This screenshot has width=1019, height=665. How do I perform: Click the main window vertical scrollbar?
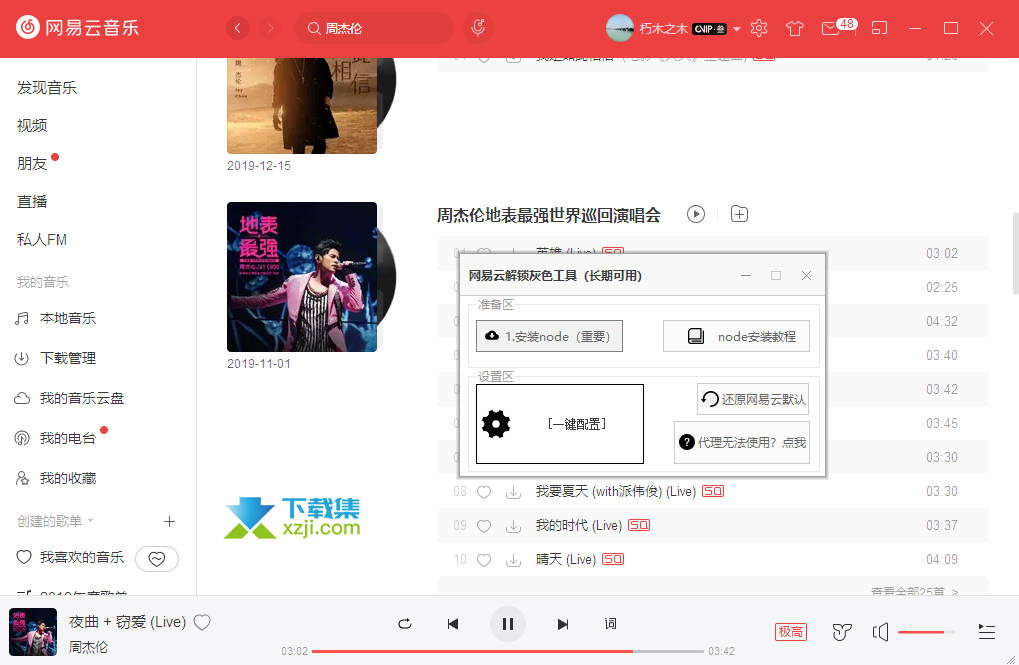tap(1015, 254)
